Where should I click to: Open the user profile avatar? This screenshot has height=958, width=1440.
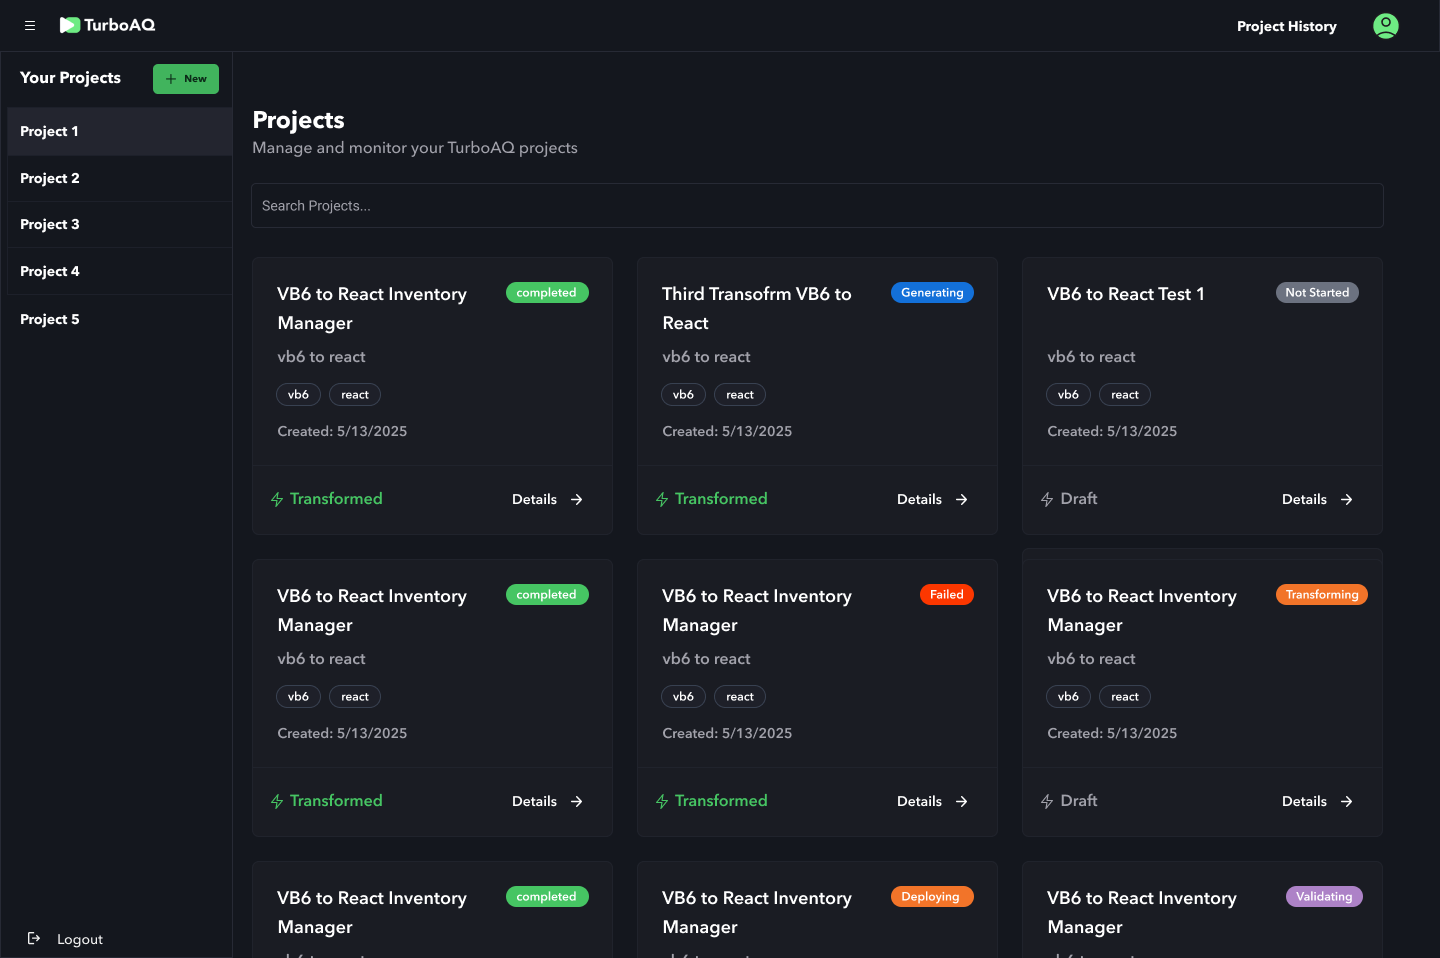point(1386,26)
